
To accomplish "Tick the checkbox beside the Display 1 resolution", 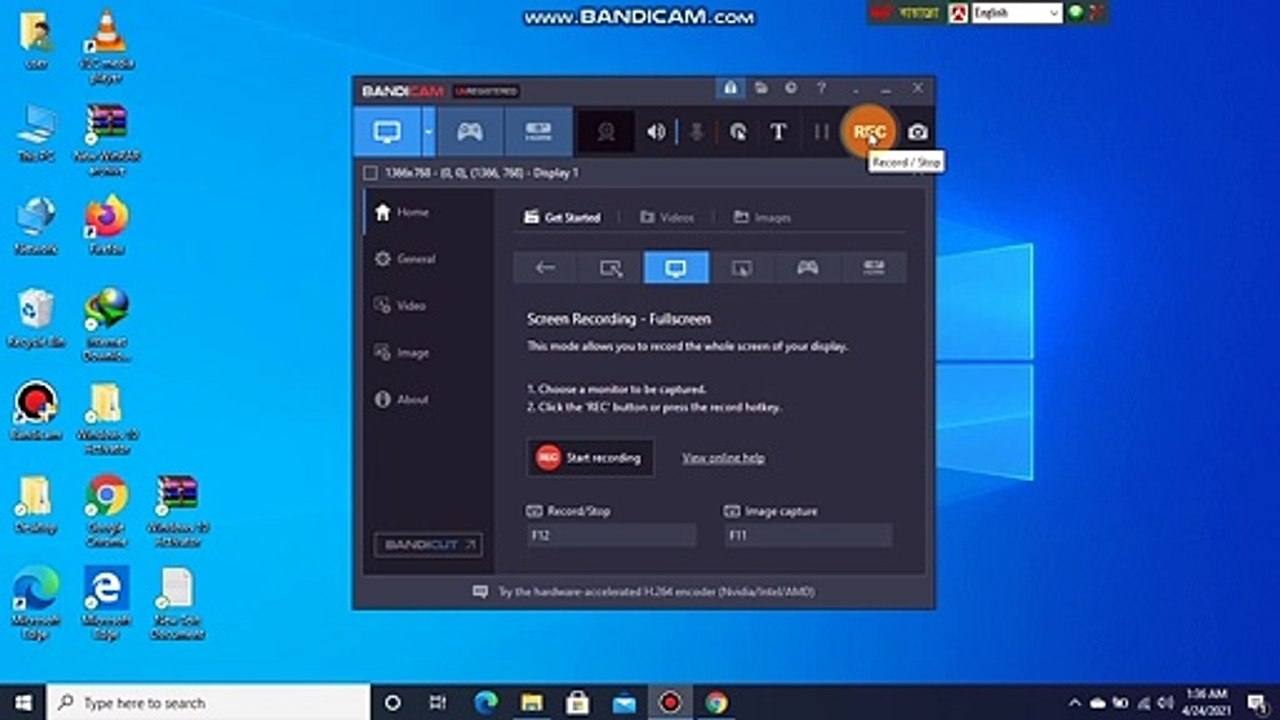I will 370,173.
